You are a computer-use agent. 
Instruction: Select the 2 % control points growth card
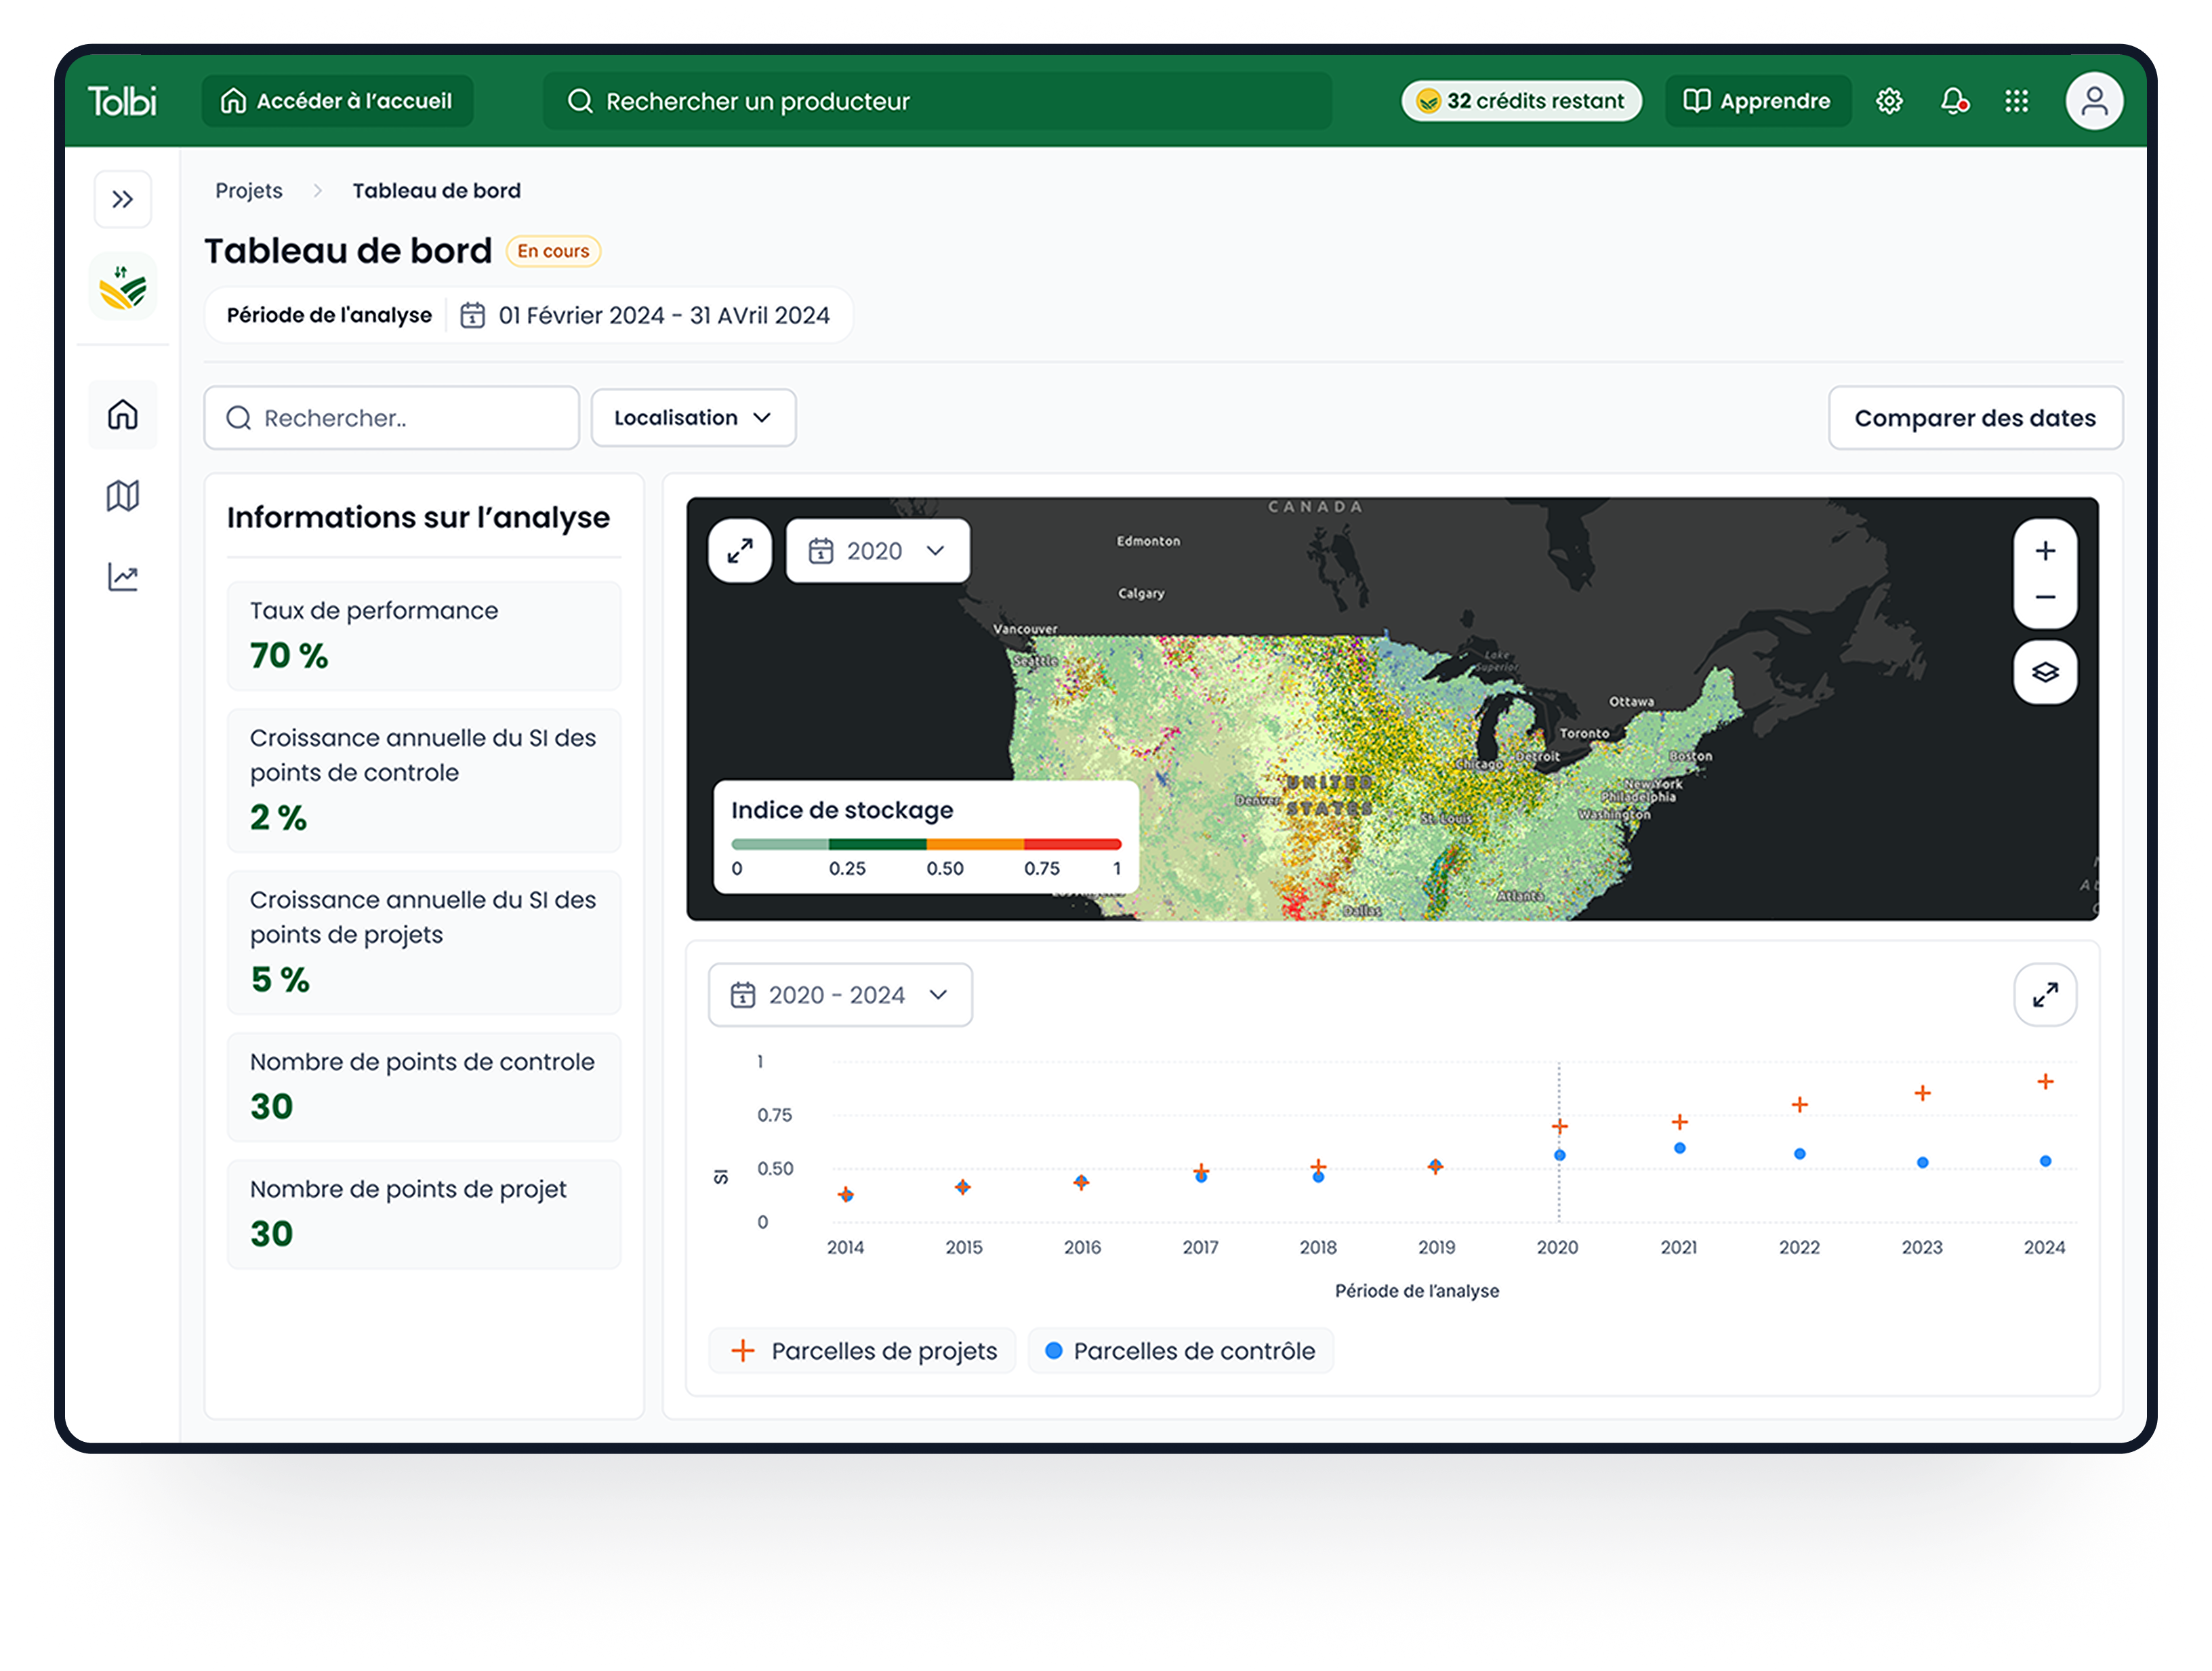[x=424, y=781]
